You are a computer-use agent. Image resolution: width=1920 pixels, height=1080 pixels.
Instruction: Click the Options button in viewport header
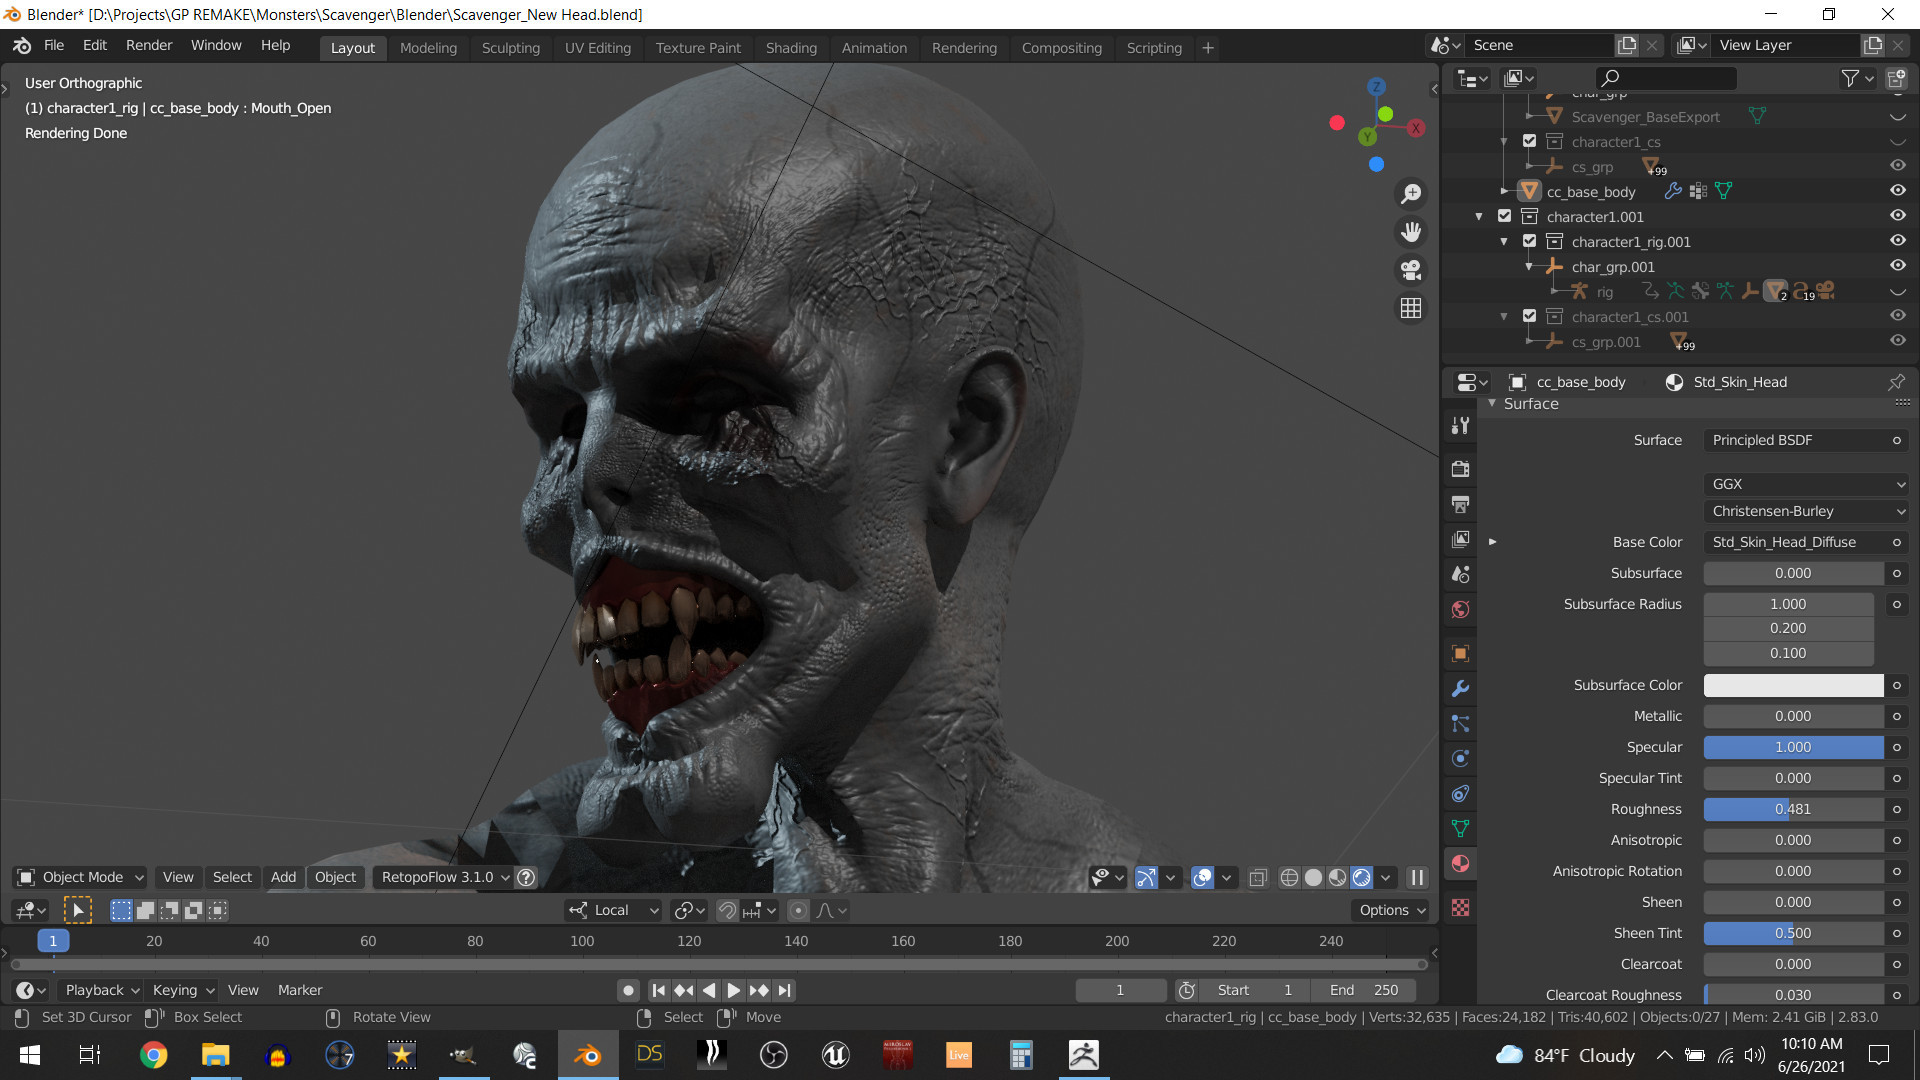(1391, 911)
